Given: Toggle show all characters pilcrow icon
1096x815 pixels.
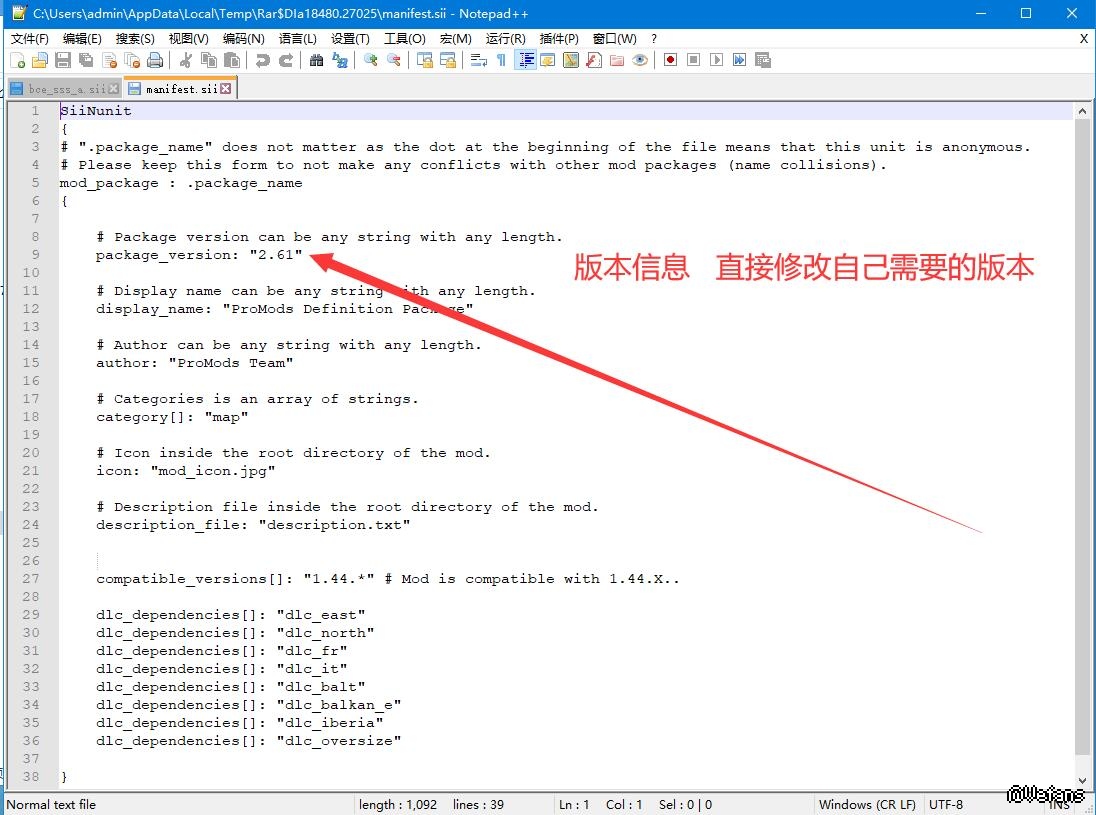Looking at the screenshot, I should pos(501,60).
